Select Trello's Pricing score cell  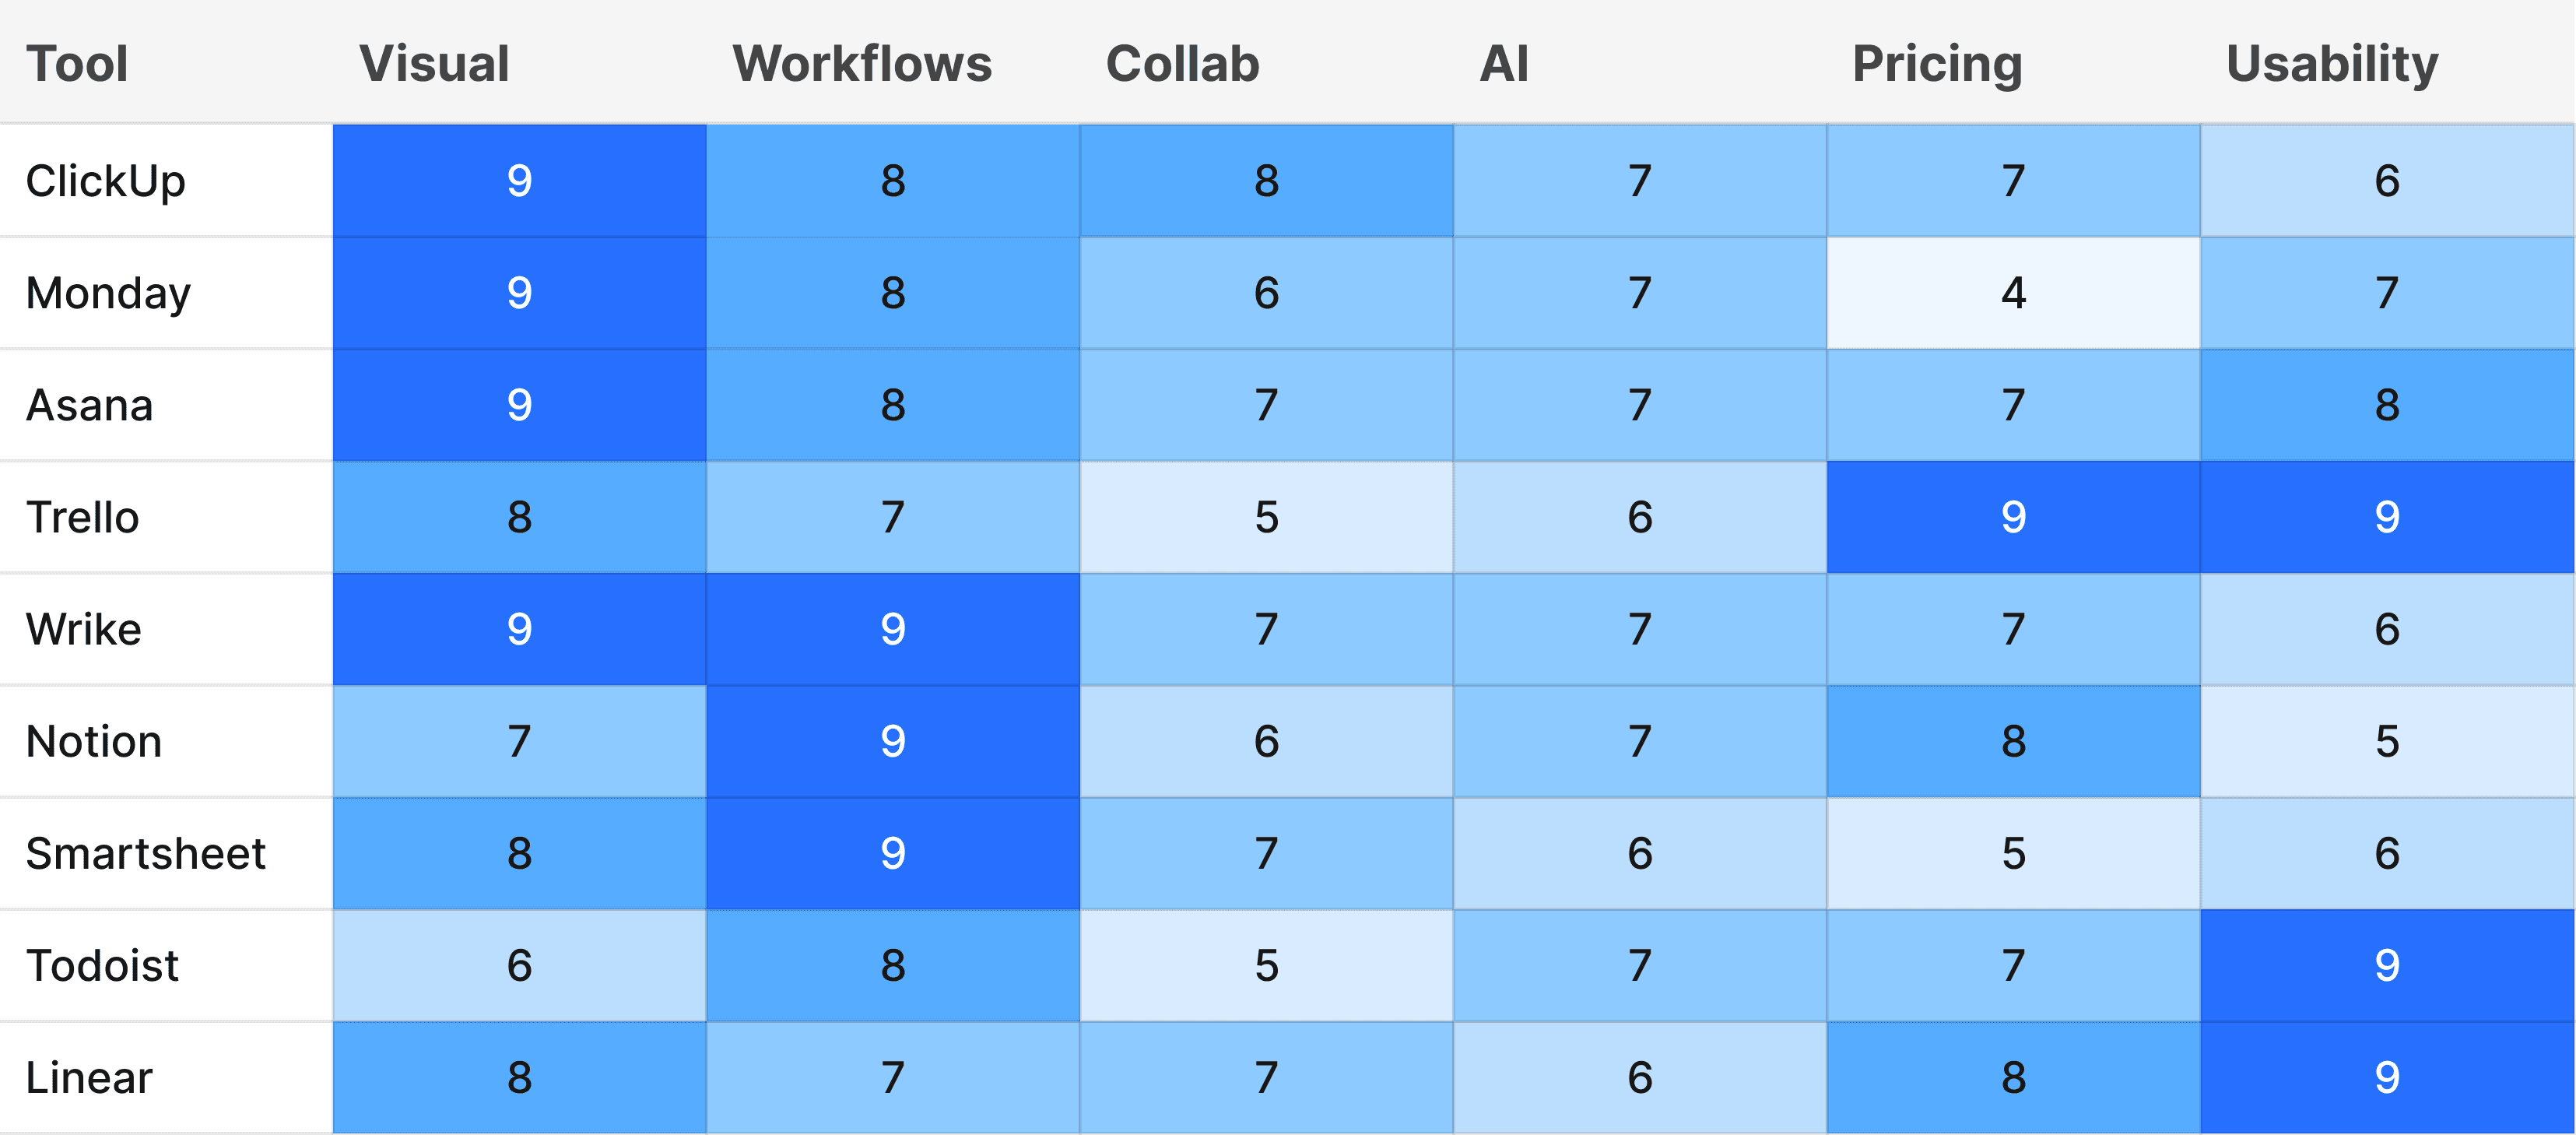click(x=2013, y=517)
